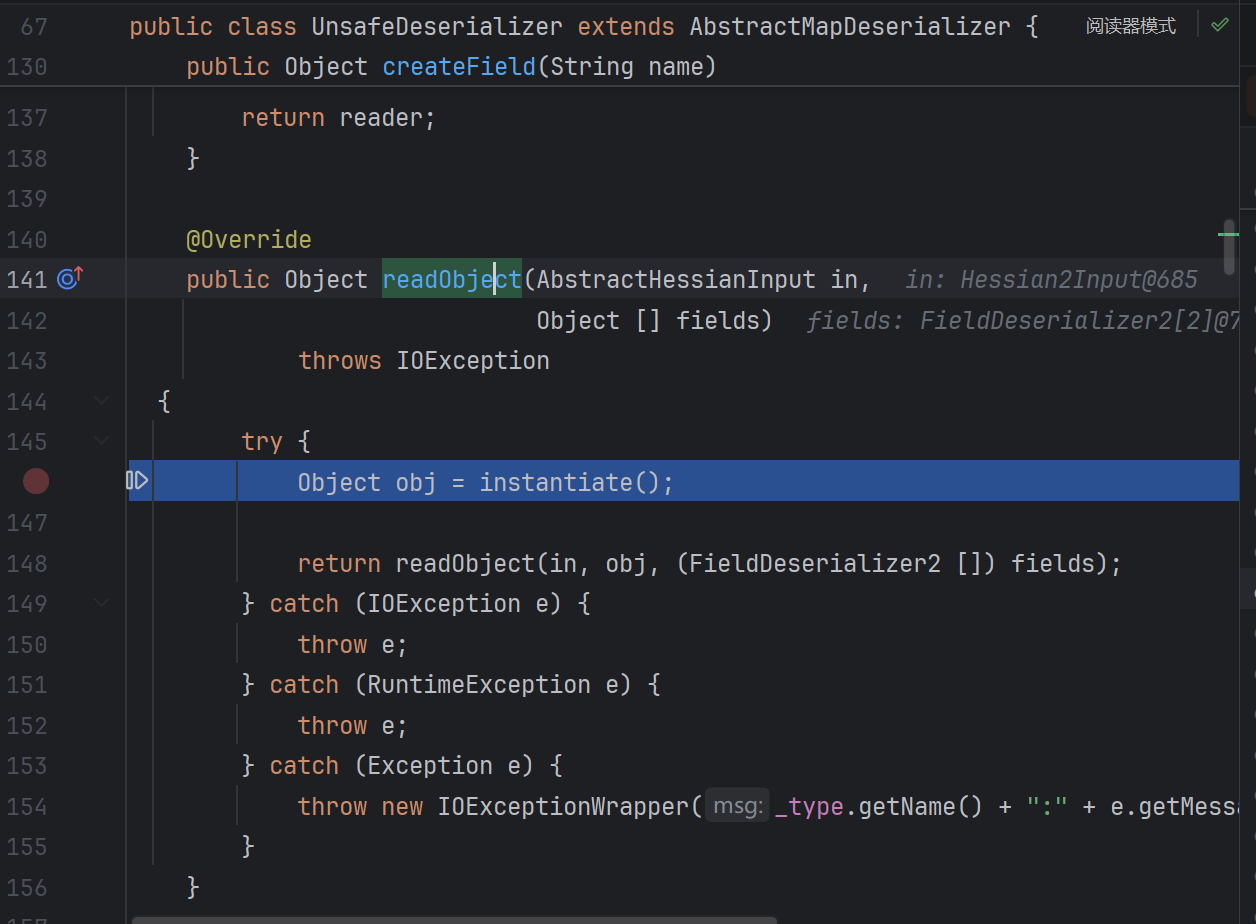Toggle a breakpoint at line number 148
Viewport: 1256px width, 924px height.
click(27, 564)
